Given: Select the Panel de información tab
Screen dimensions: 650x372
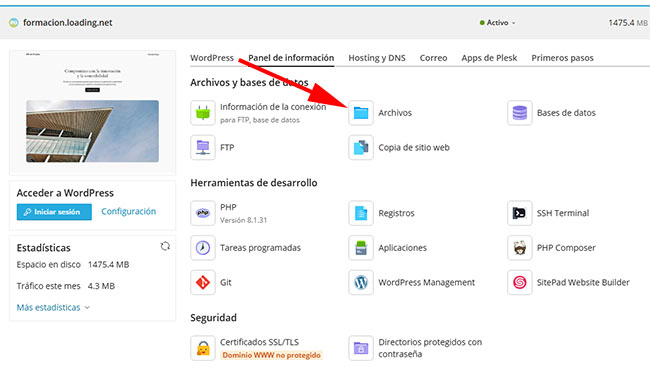Looking at the screenshot, I should tap(291, 58).
